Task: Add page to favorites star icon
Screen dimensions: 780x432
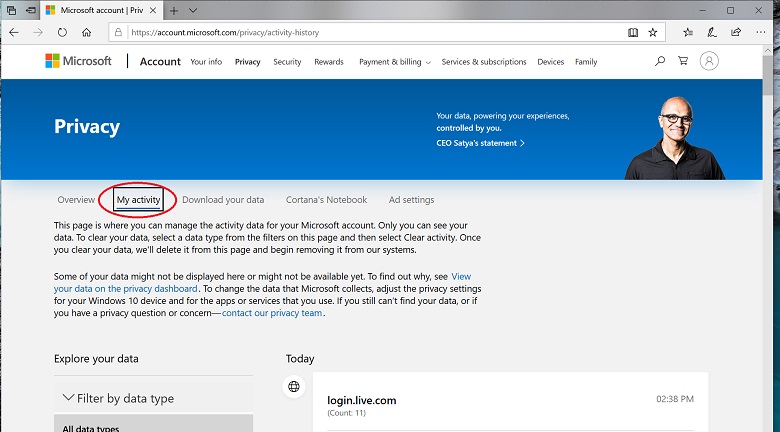Action: click(653, 32)
